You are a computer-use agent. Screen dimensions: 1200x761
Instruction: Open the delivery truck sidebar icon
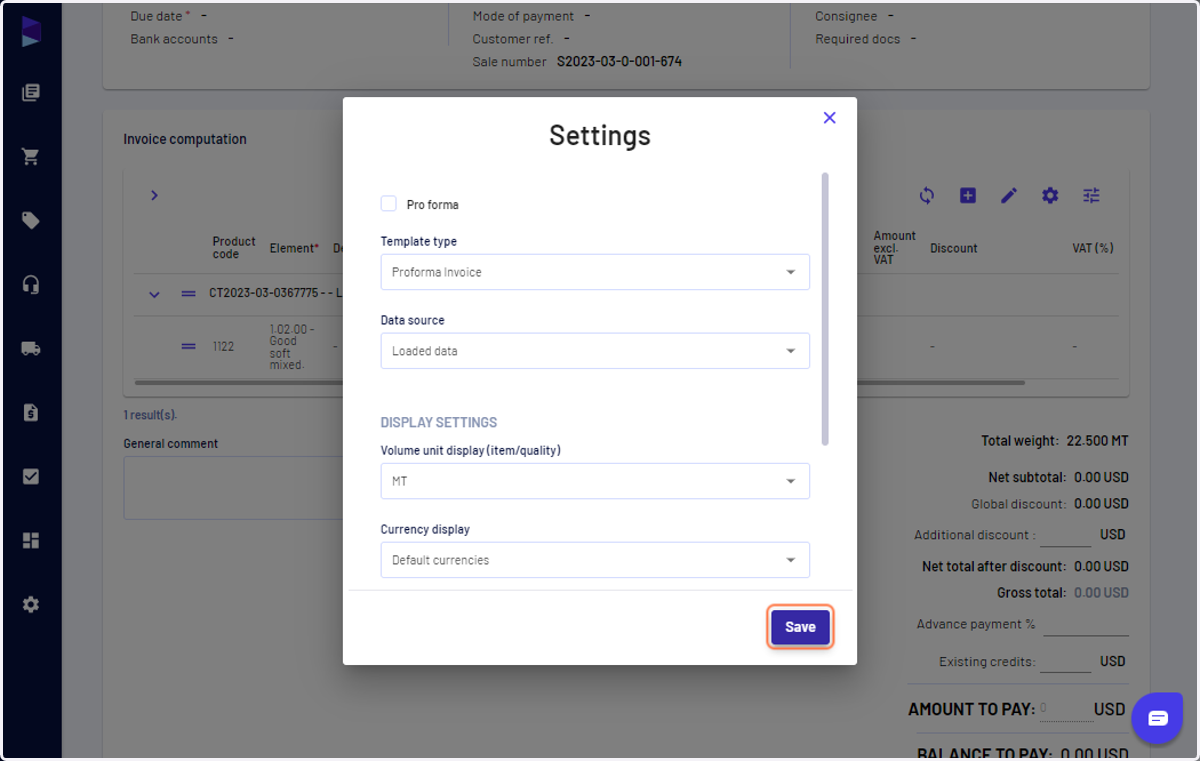(31, 349)
